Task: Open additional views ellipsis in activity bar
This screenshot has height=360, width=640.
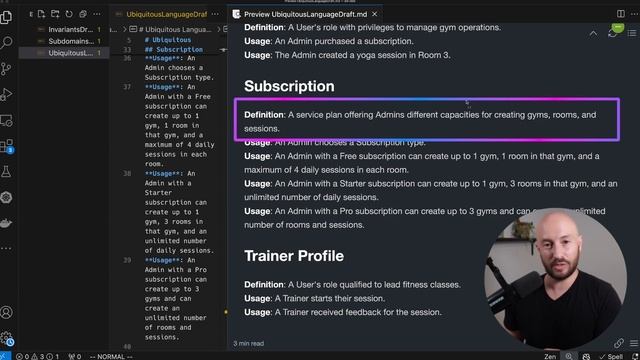Action: pos(6,248)
